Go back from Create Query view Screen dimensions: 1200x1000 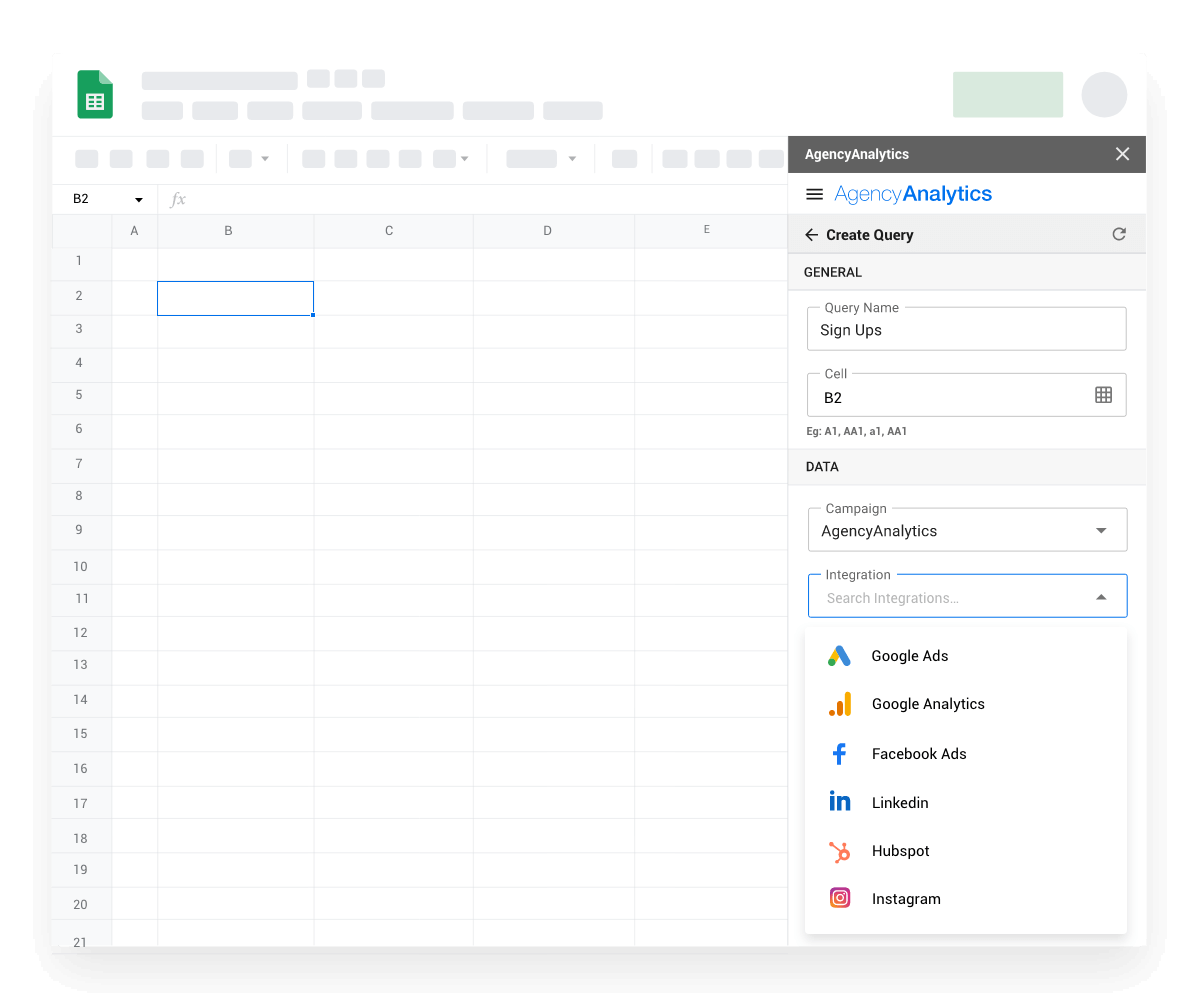click(x=811, y=234)
